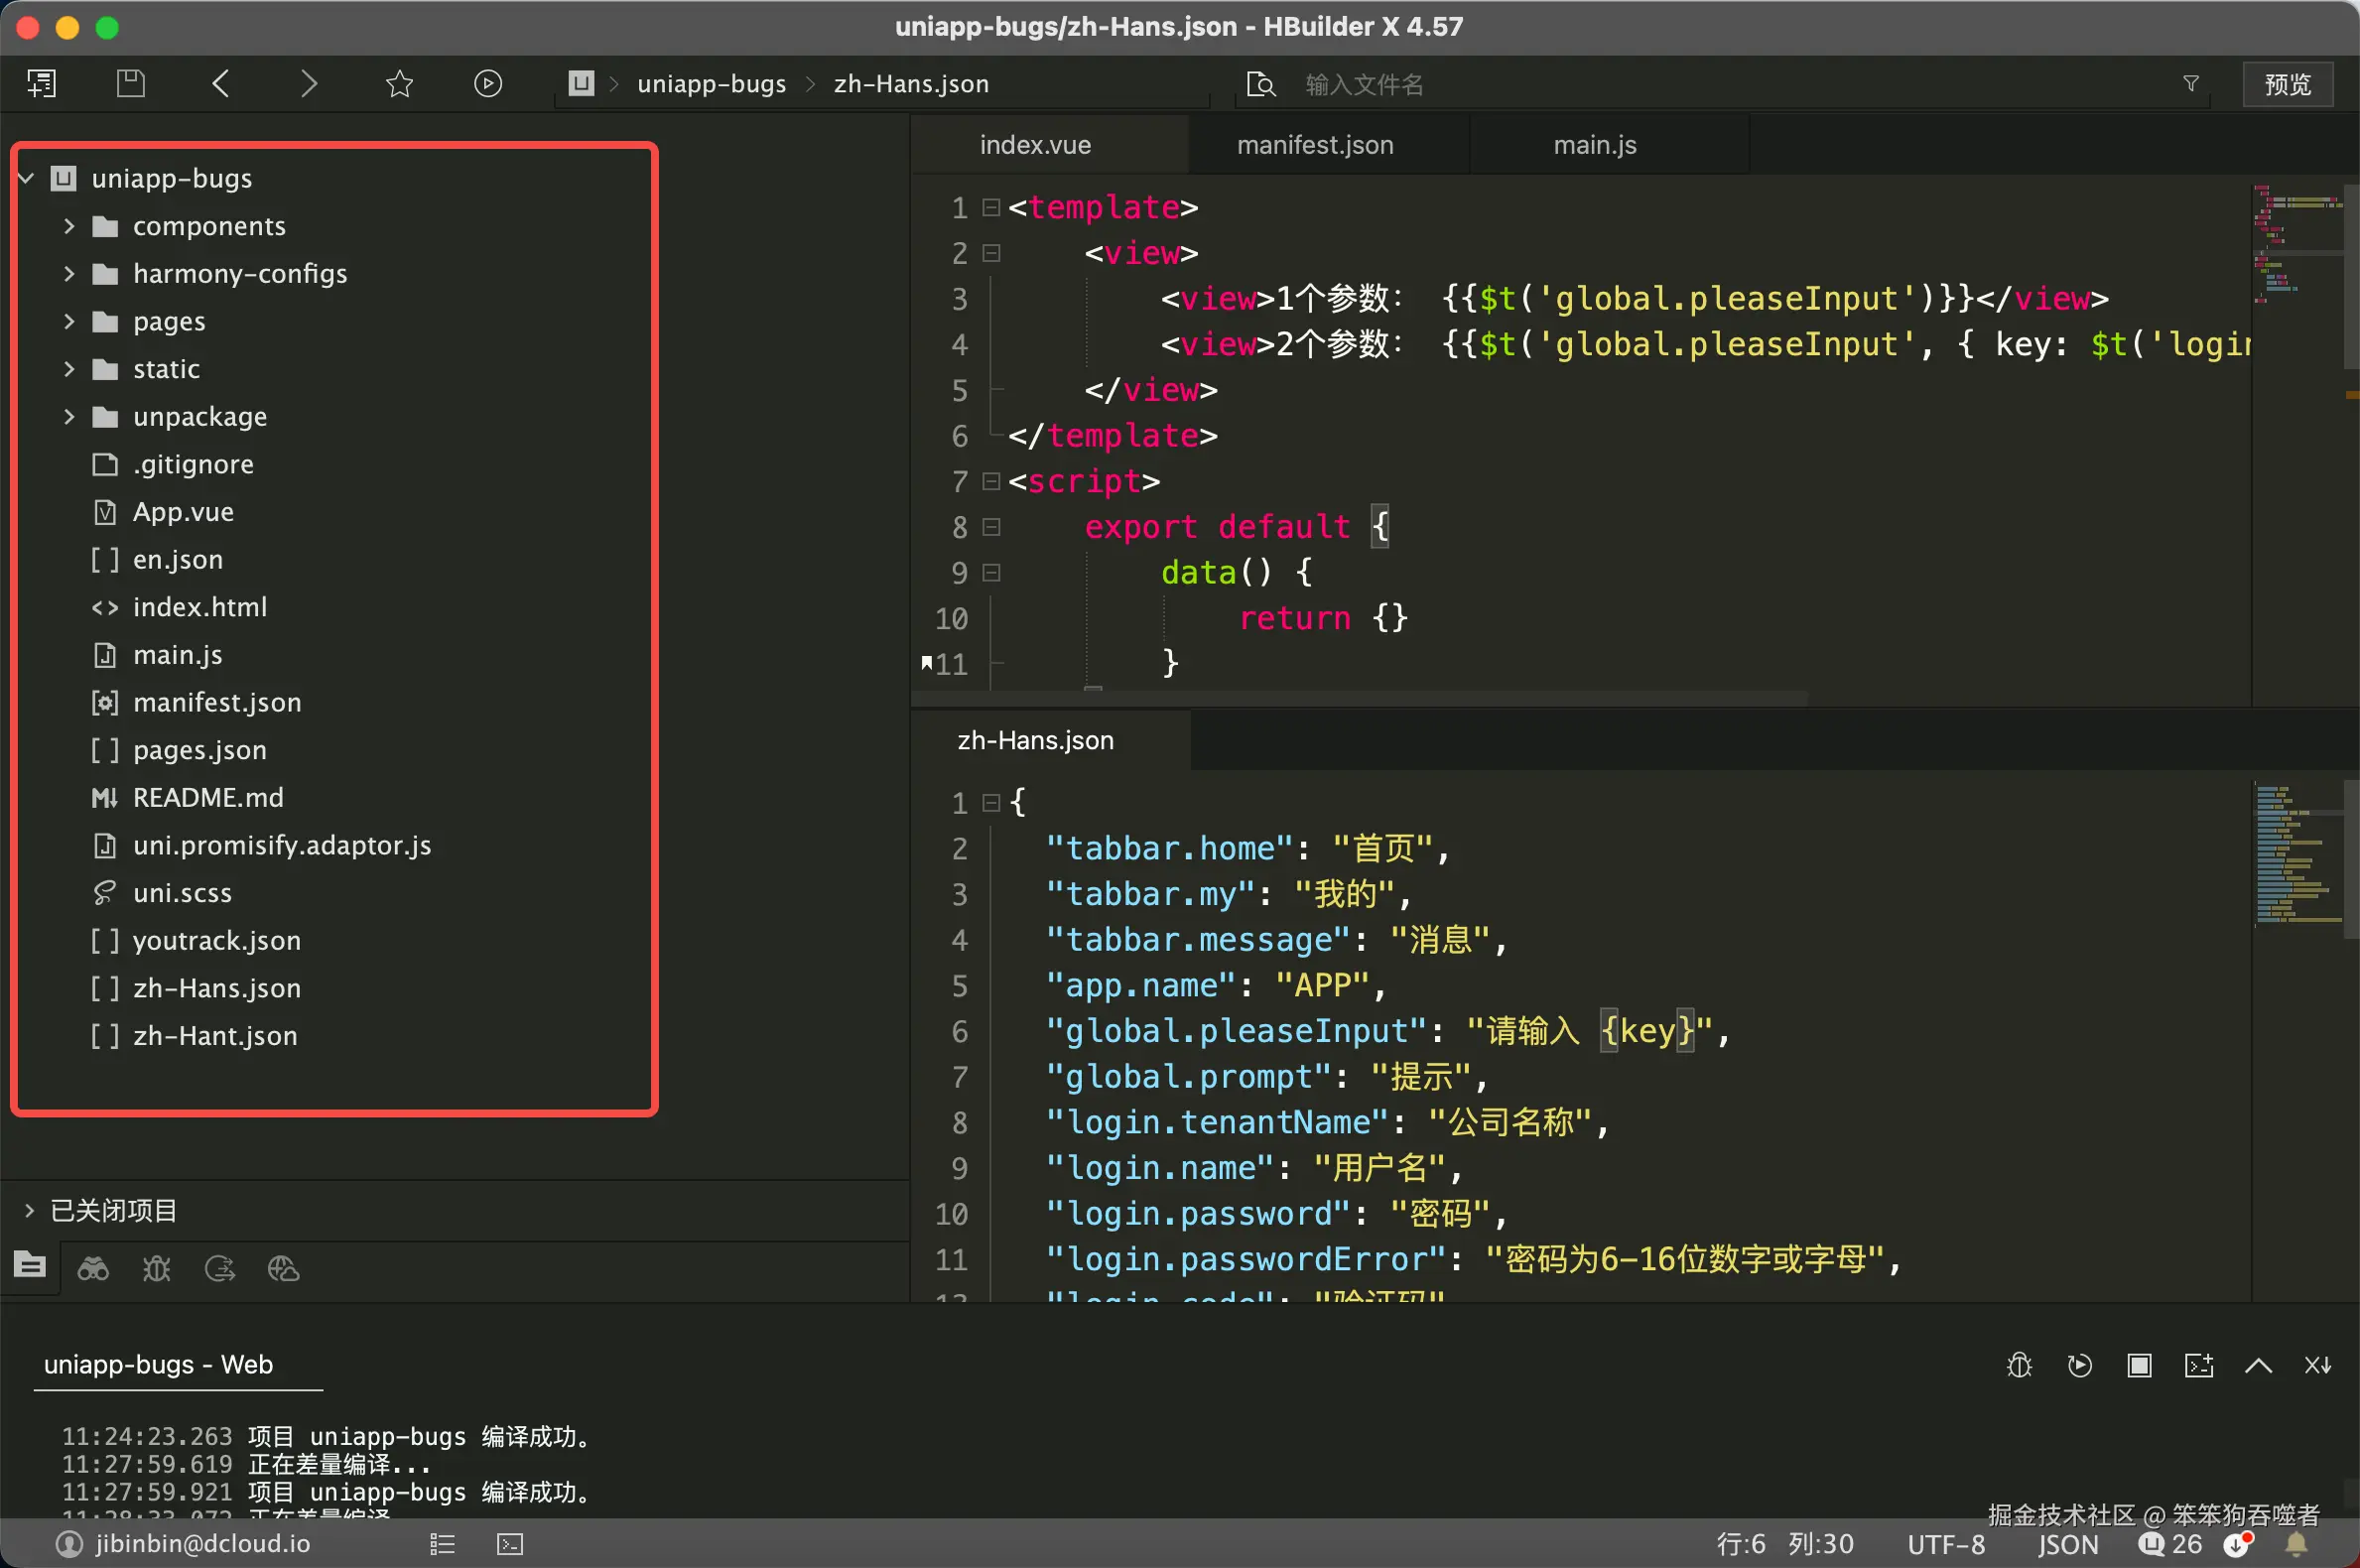Screen dimensions: 2360x1568
Task: Expand the 已关闭项目 section
Action: 29,1211
